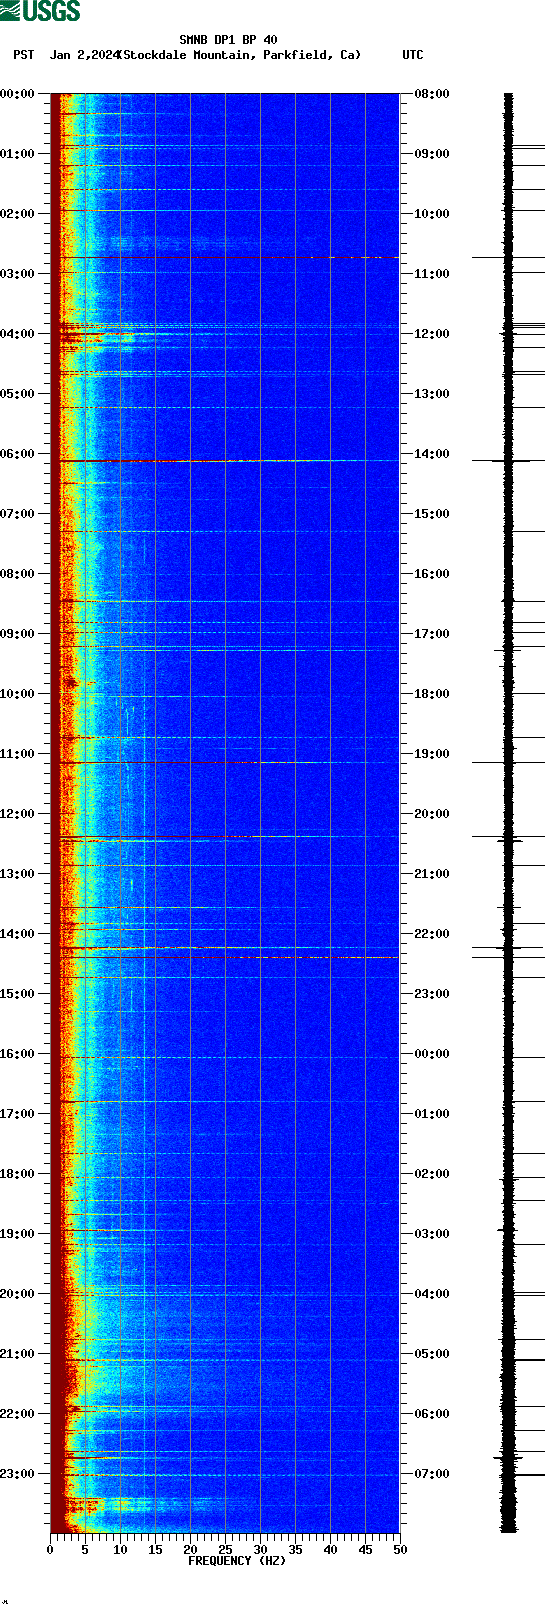Click the UTC '02:00' time label

[432, 1174]
